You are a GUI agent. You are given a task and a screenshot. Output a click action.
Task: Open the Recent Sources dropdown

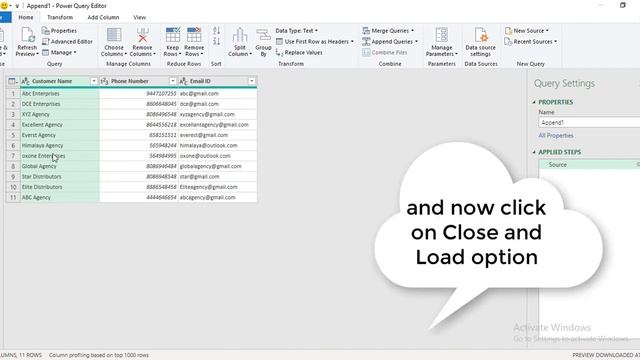(531, 42)
